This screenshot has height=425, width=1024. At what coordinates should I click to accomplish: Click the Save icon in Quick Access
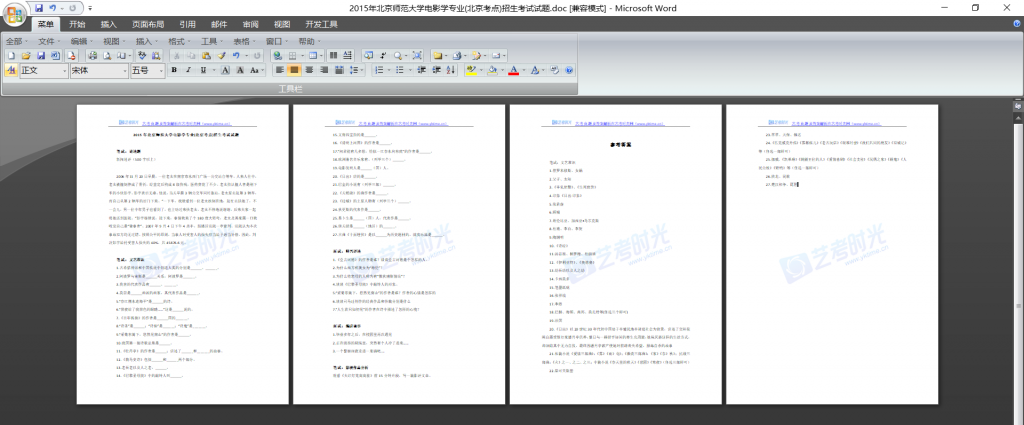[39, 8]
